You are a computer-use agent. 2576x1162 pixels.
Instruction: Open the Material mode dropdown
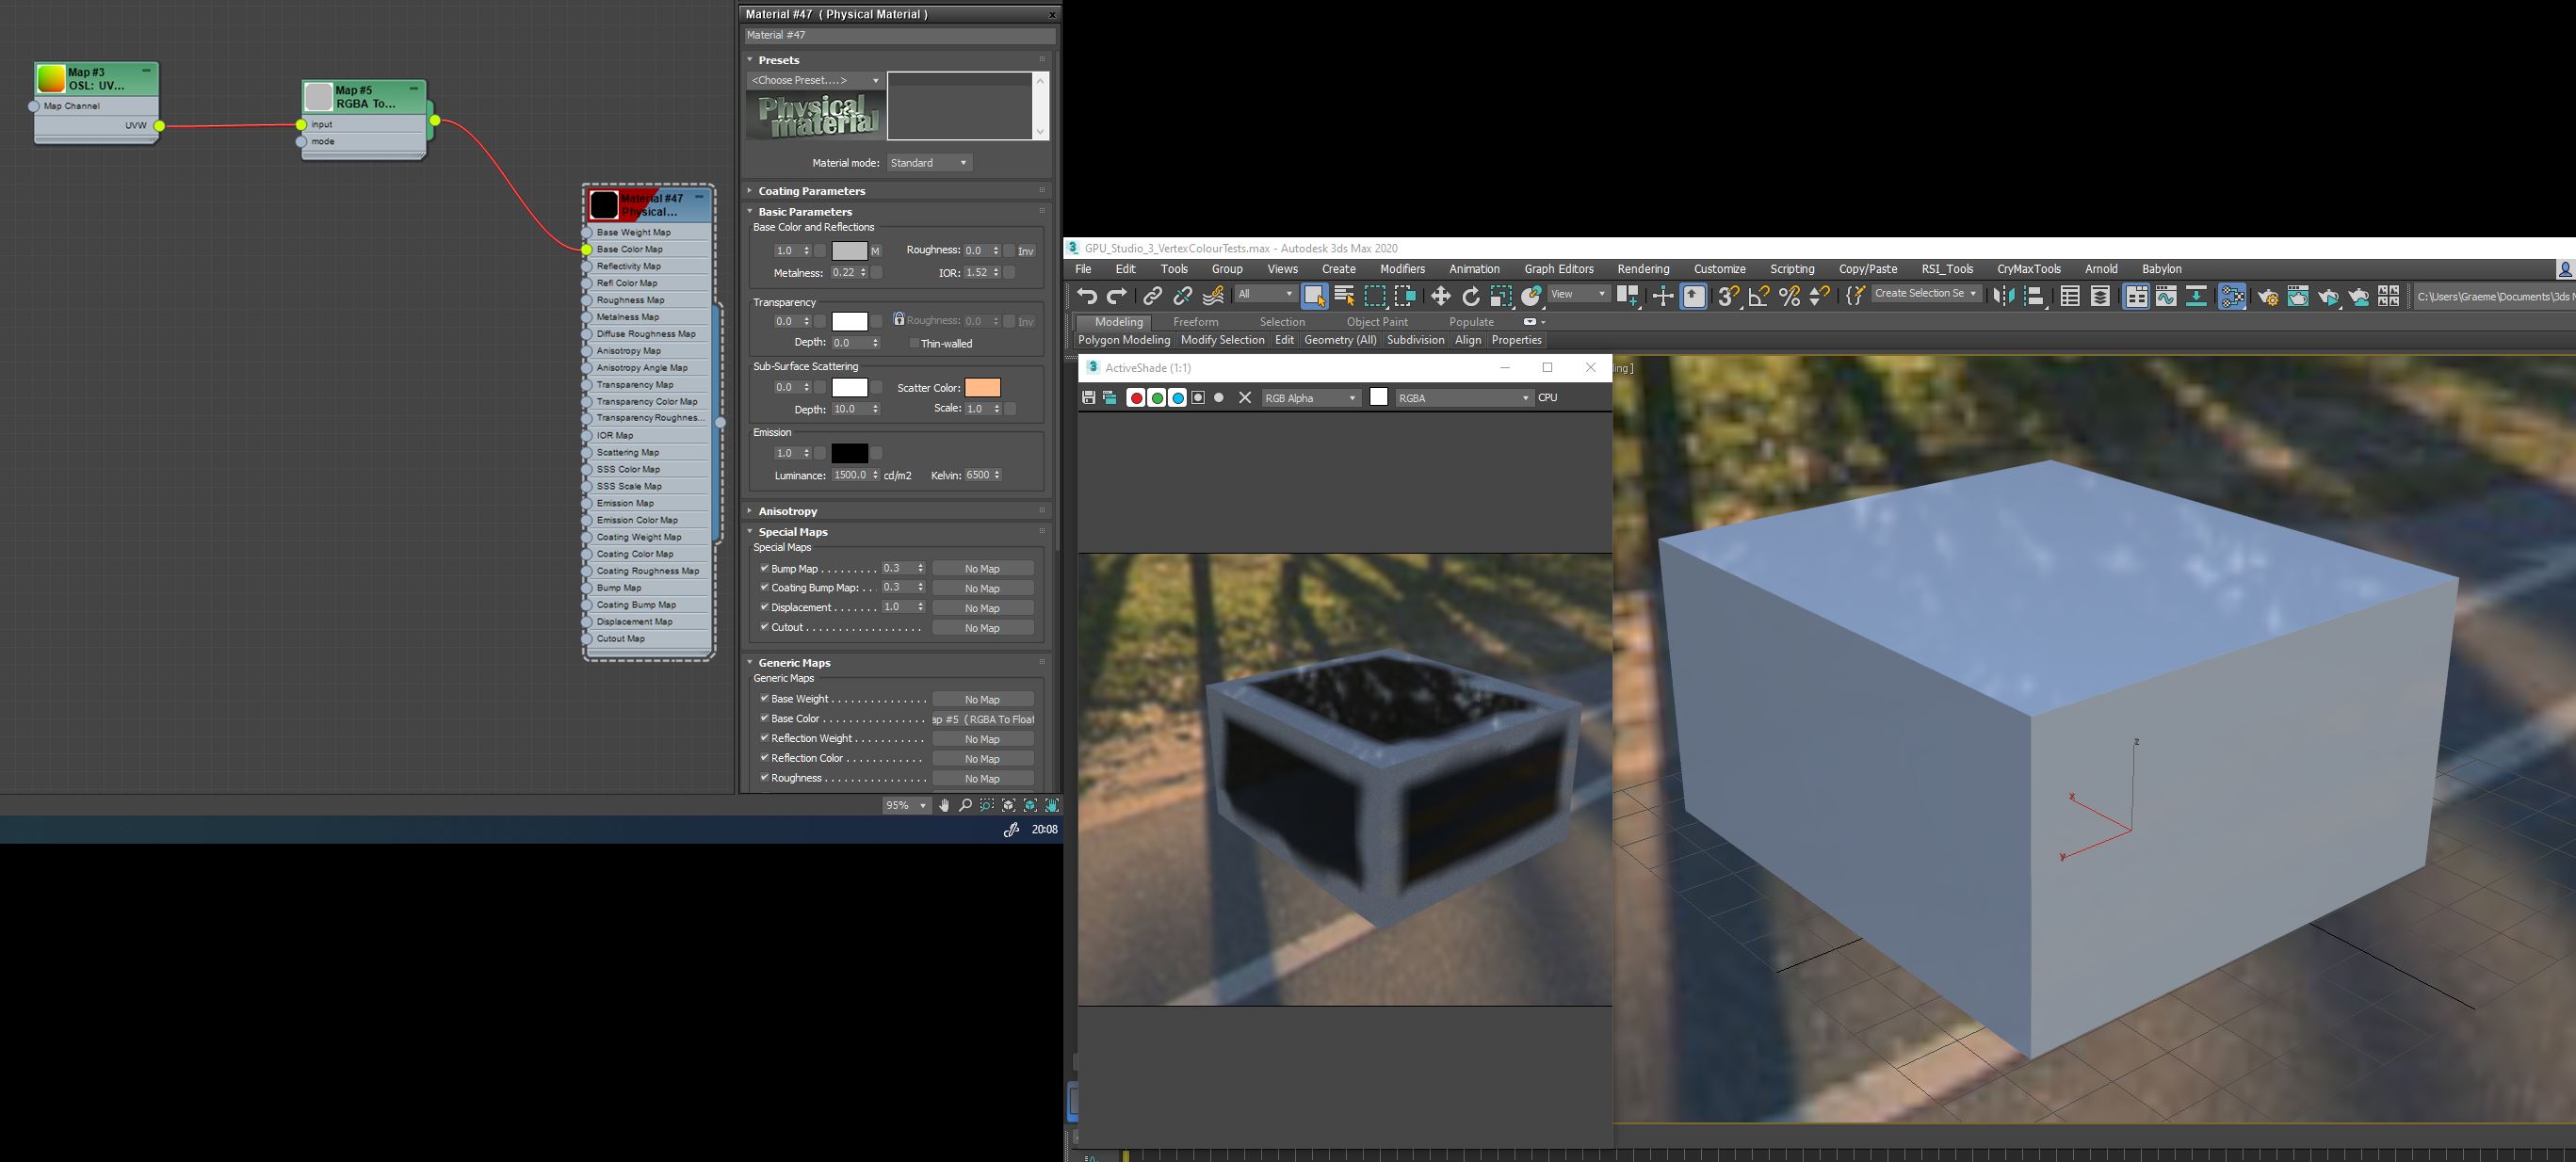[x=929, y=163]
